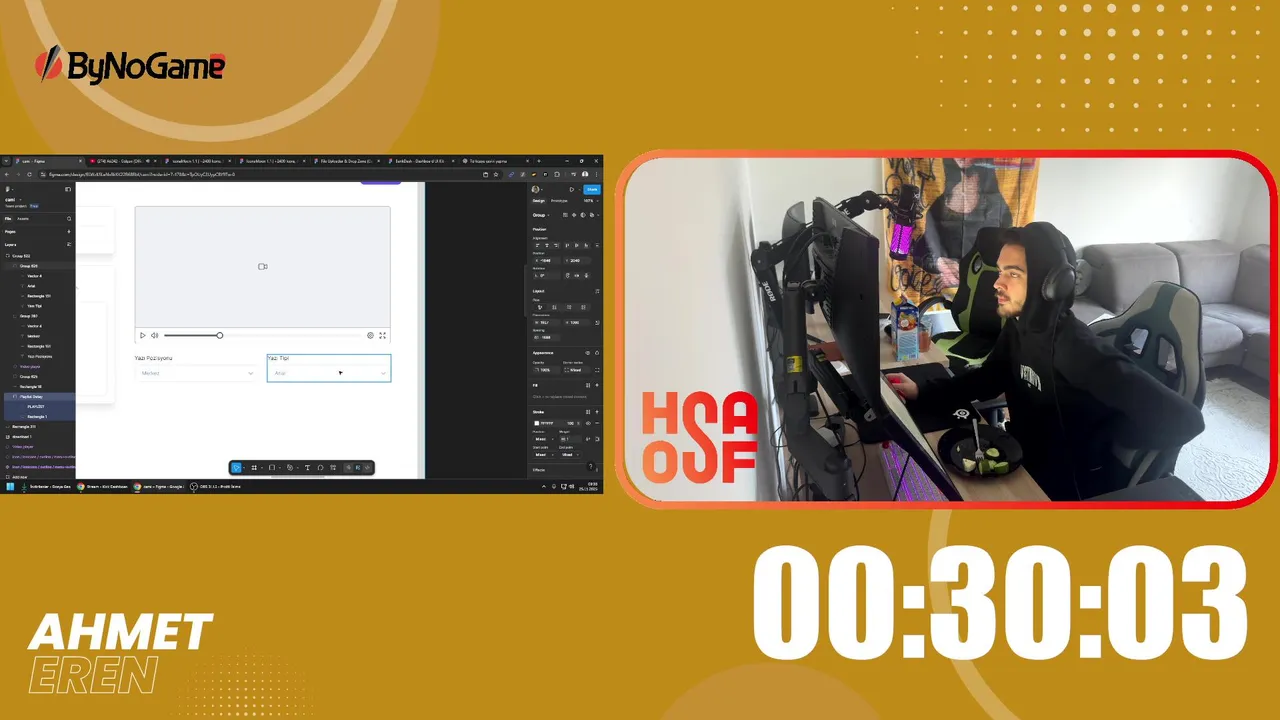
Task: Open the new browser tab plus button
Action: coord(539,161)
